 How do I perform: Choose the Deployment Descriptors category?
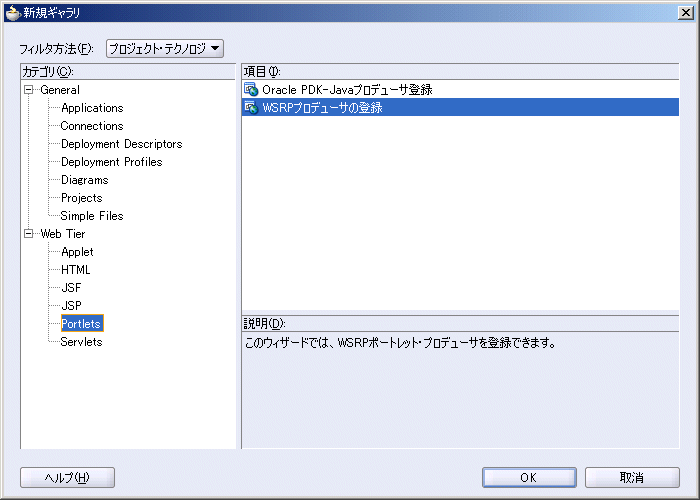(x=121, y=144)
